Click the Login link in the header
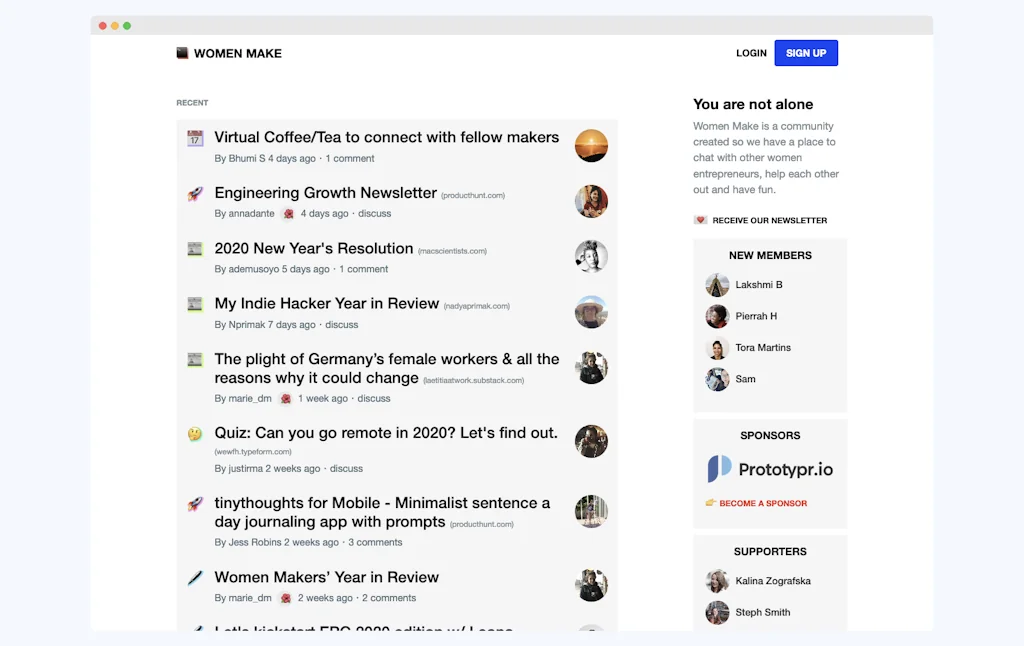Screen dimensions: 1024x646 tap(751, 53)
